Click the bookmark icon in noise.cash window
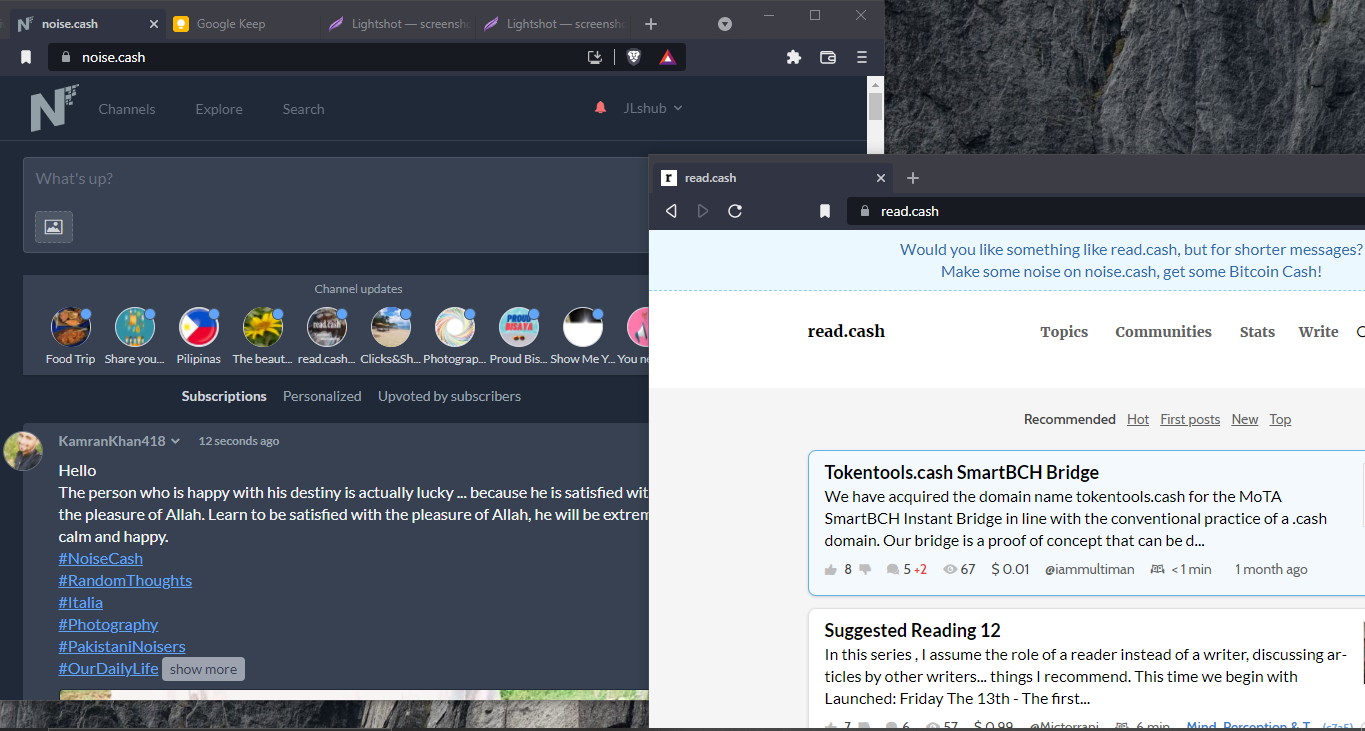This screenshot has height=731, width=1365. [x=26, y=57]
